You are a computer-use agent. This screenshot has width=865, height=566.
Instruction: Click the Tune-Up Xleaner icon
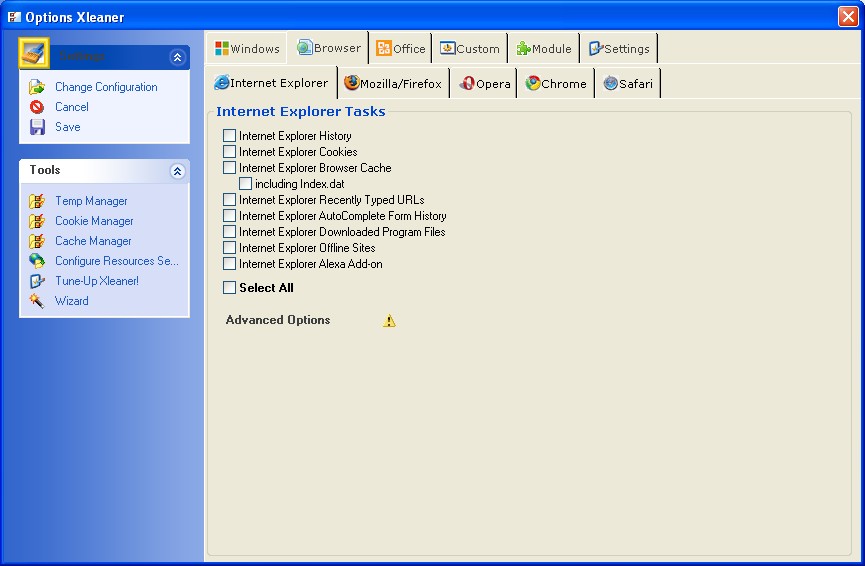click(37, 281)
